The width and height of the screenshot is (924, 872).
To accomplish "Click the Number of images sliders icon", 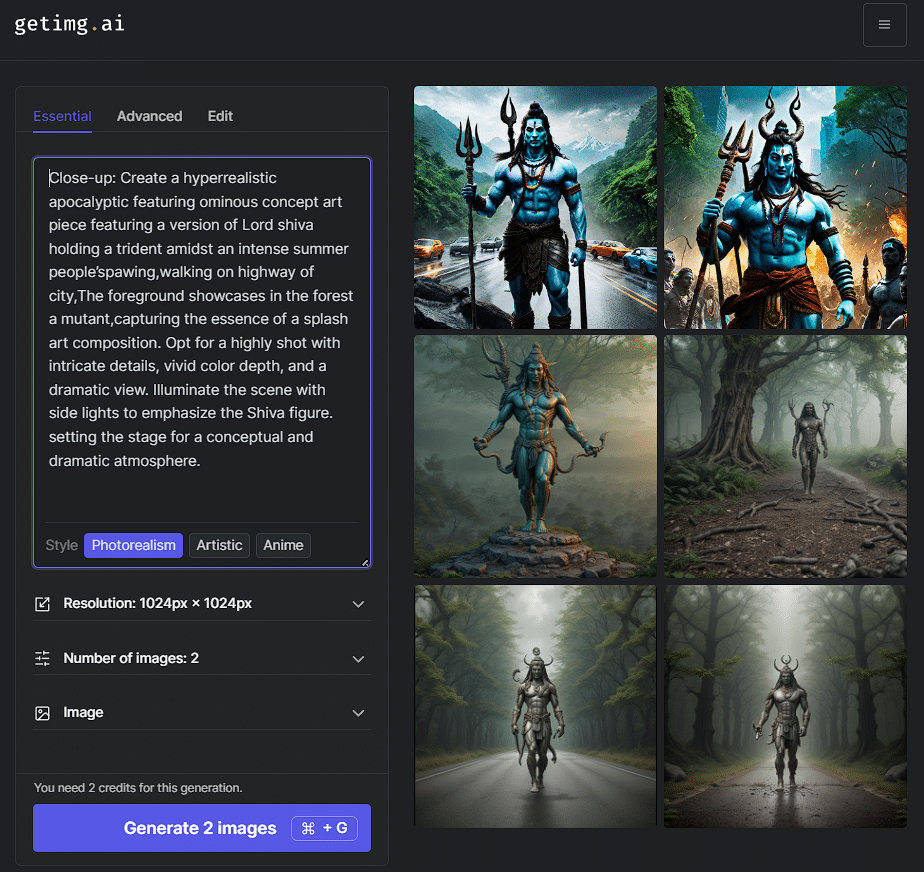I will [42, 658].
